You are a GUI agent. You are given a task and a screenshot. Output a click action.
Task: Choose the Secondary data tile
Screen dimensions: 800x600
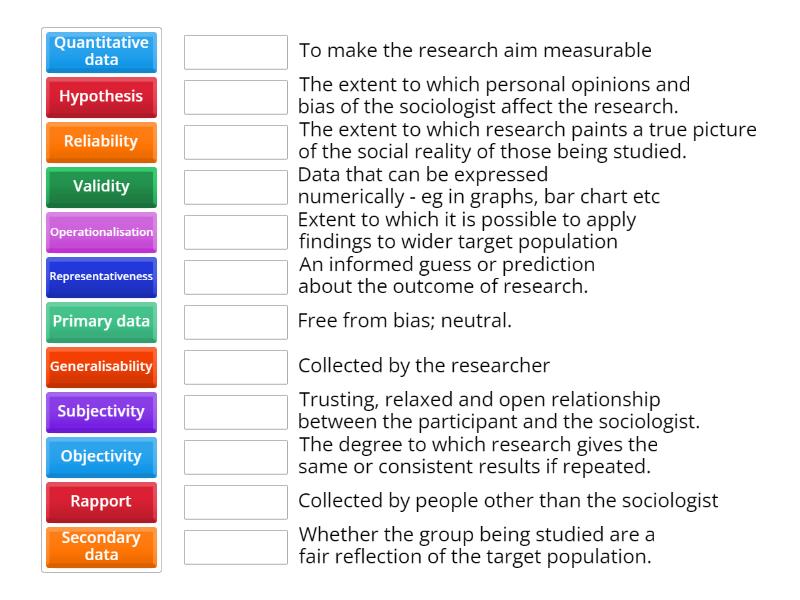[x=101, y=547]
